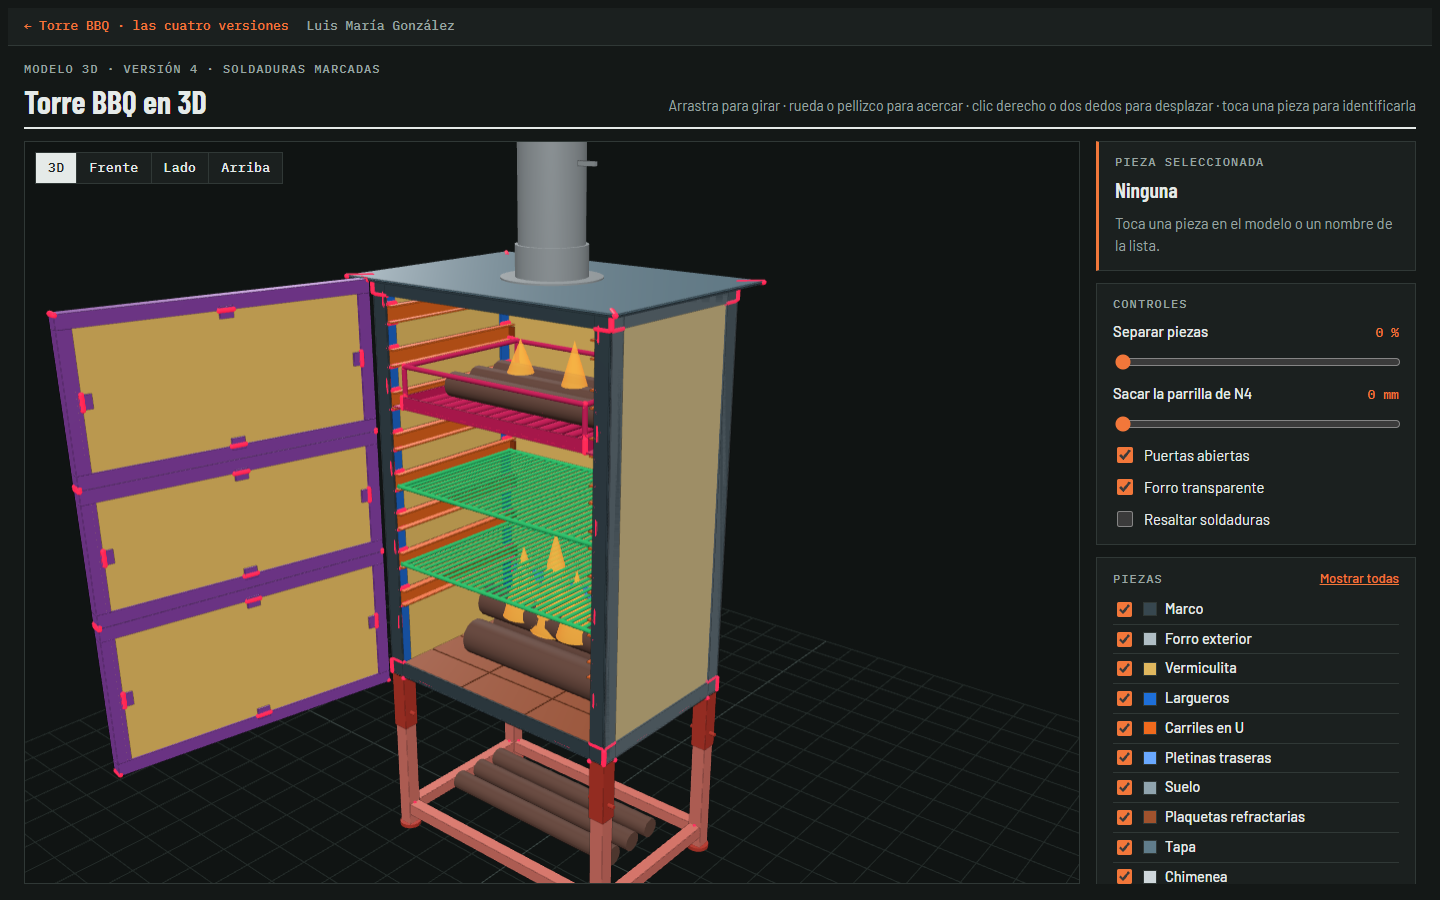
Task: Switch to the Frente view tab
Action: (114, 168)
